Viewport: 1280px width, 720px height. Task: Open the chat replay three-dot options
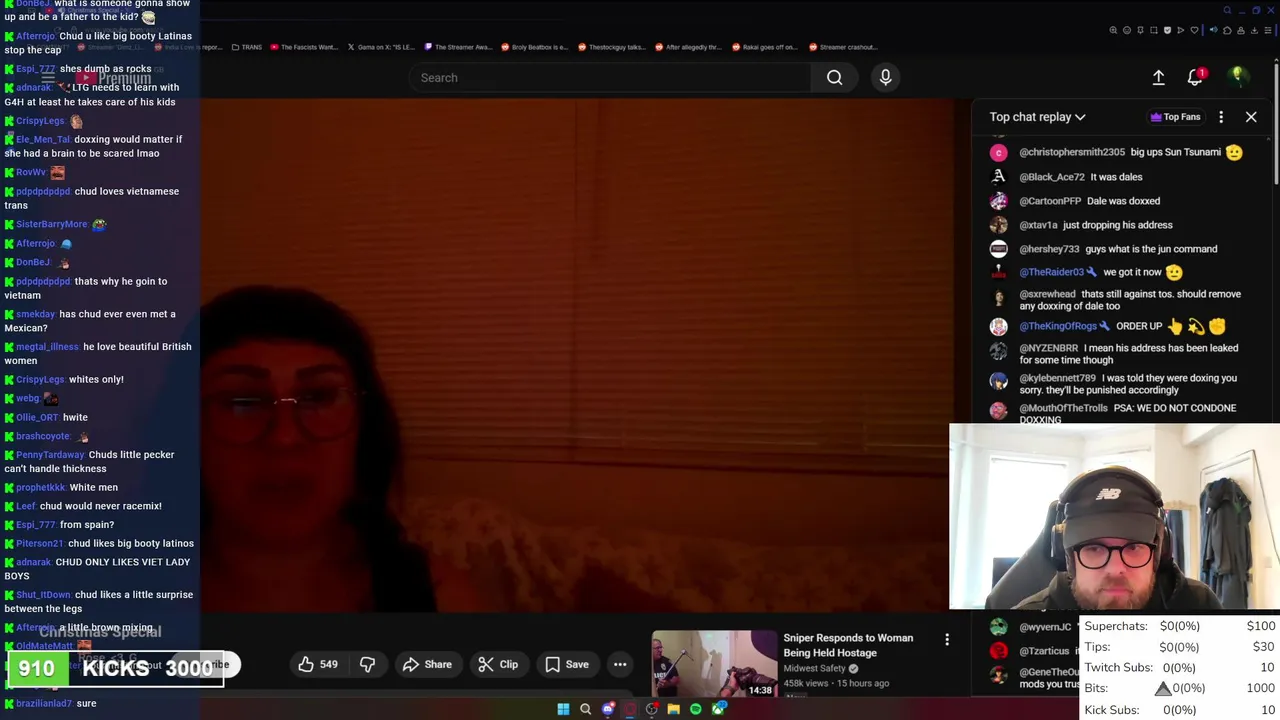[x=1221, y=117]
